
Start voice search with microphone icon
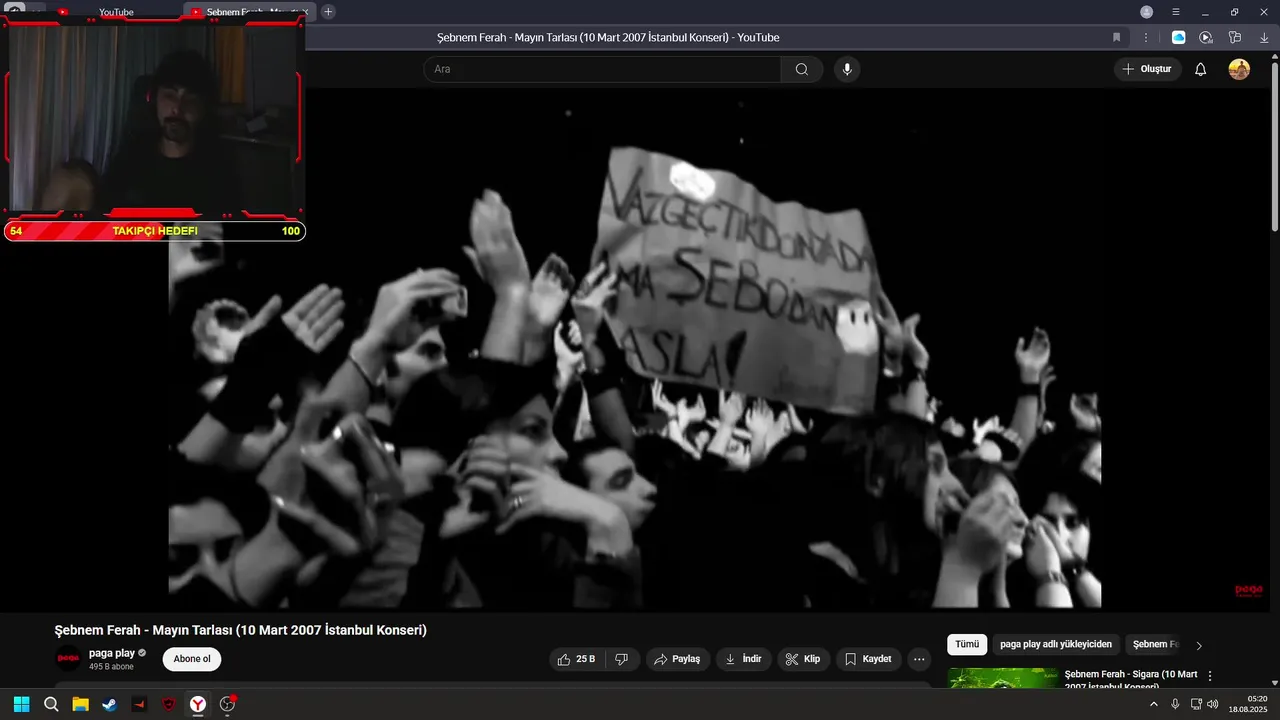847,69
